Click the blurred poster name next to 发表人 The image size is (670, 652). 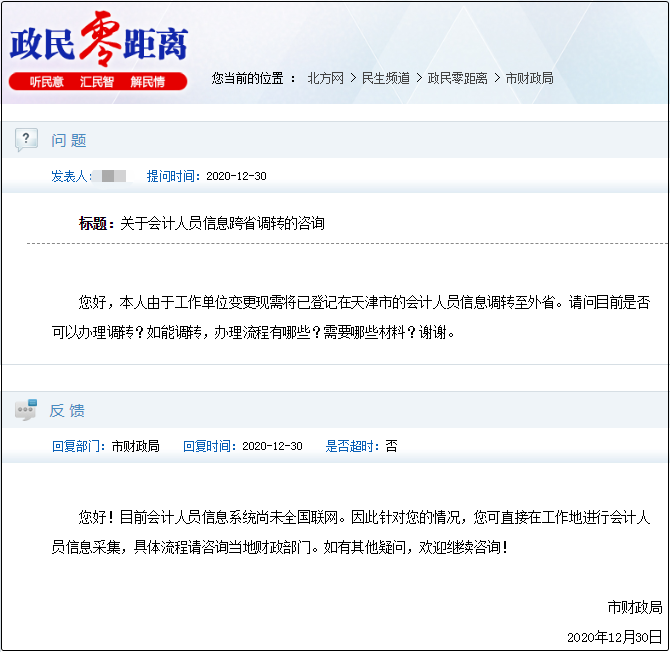pyautogui.click(x=111, y=176)
